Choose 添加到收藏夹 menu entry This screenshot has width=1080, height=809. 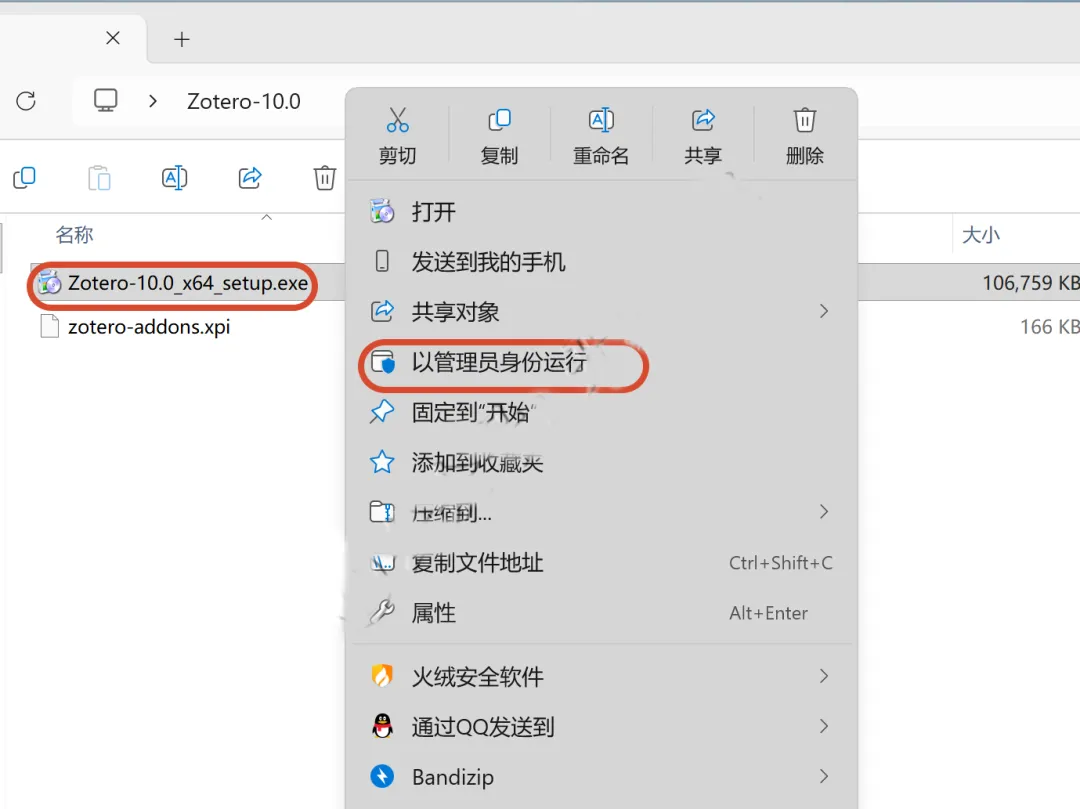click(x=603, y=463)
